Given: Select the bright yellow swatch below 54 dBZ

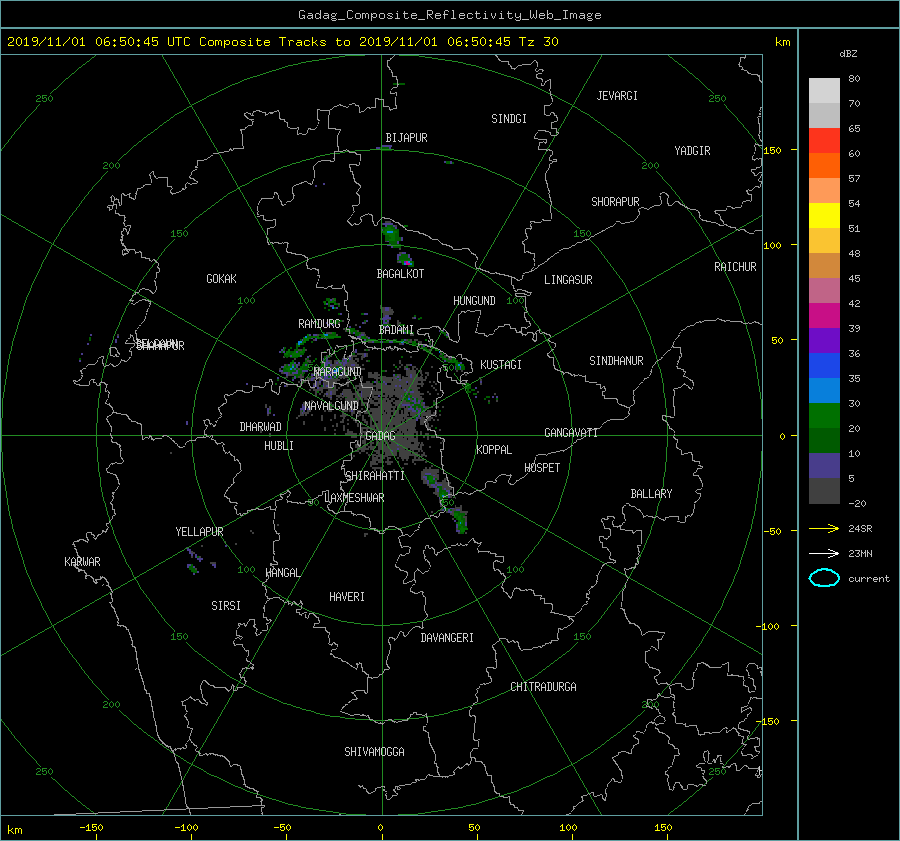Looking at the screenshot, I should 824,216.
